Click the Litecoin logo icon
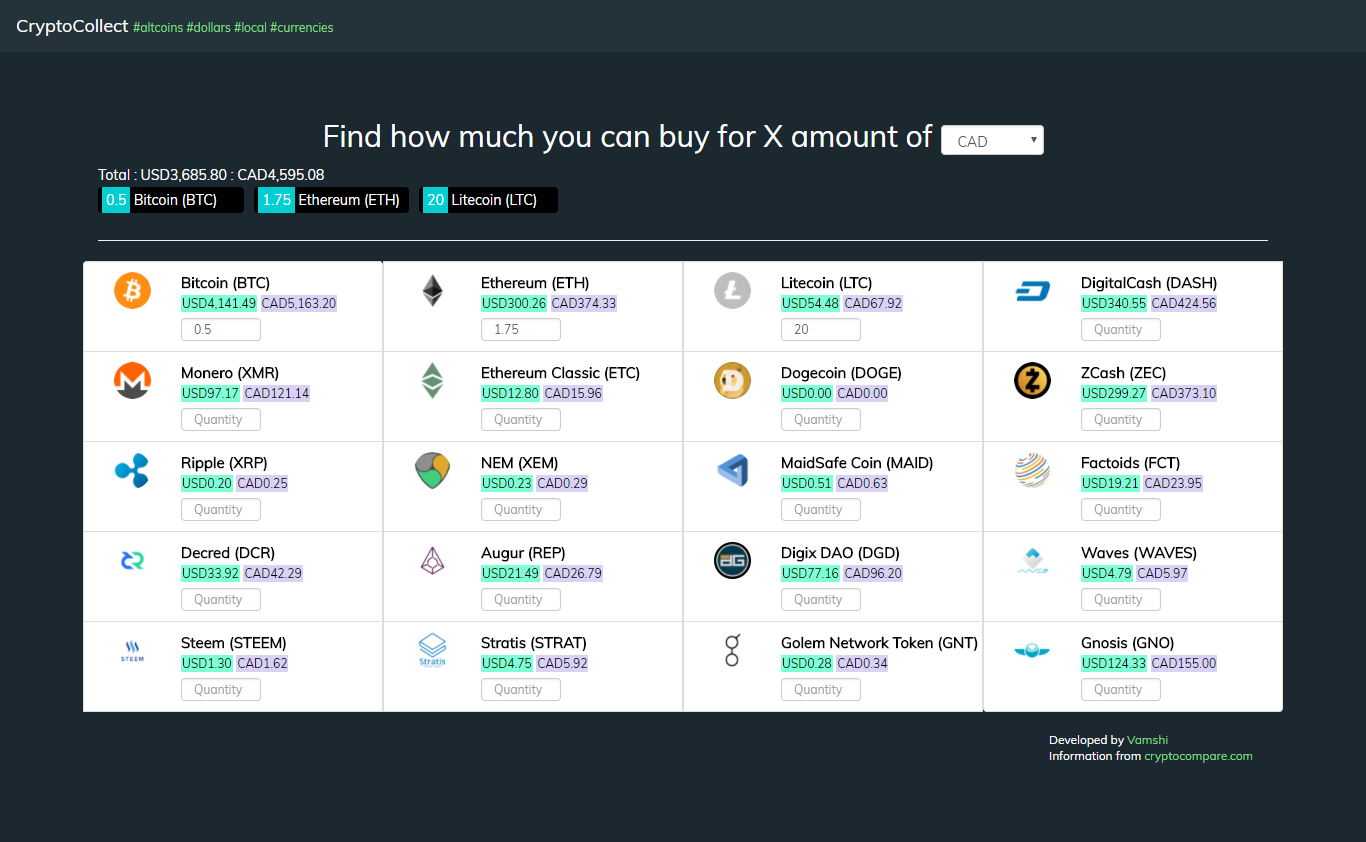The height and width of the screenshot is (842, 1366). 732,290
